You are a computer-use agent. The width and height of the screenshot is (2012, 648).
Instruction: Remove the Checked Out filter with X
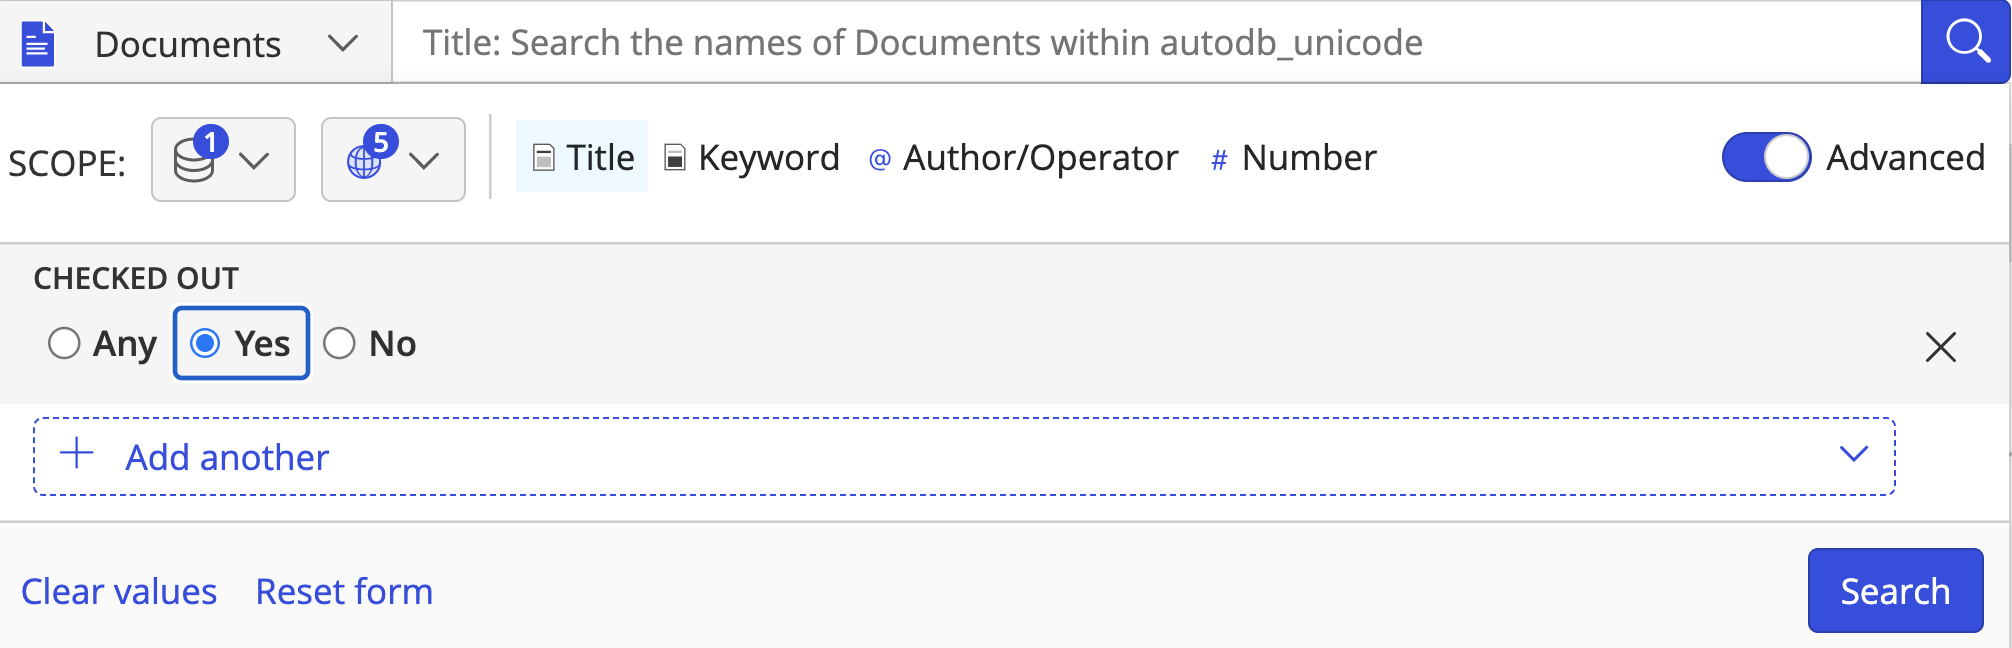pos(1940,347)
